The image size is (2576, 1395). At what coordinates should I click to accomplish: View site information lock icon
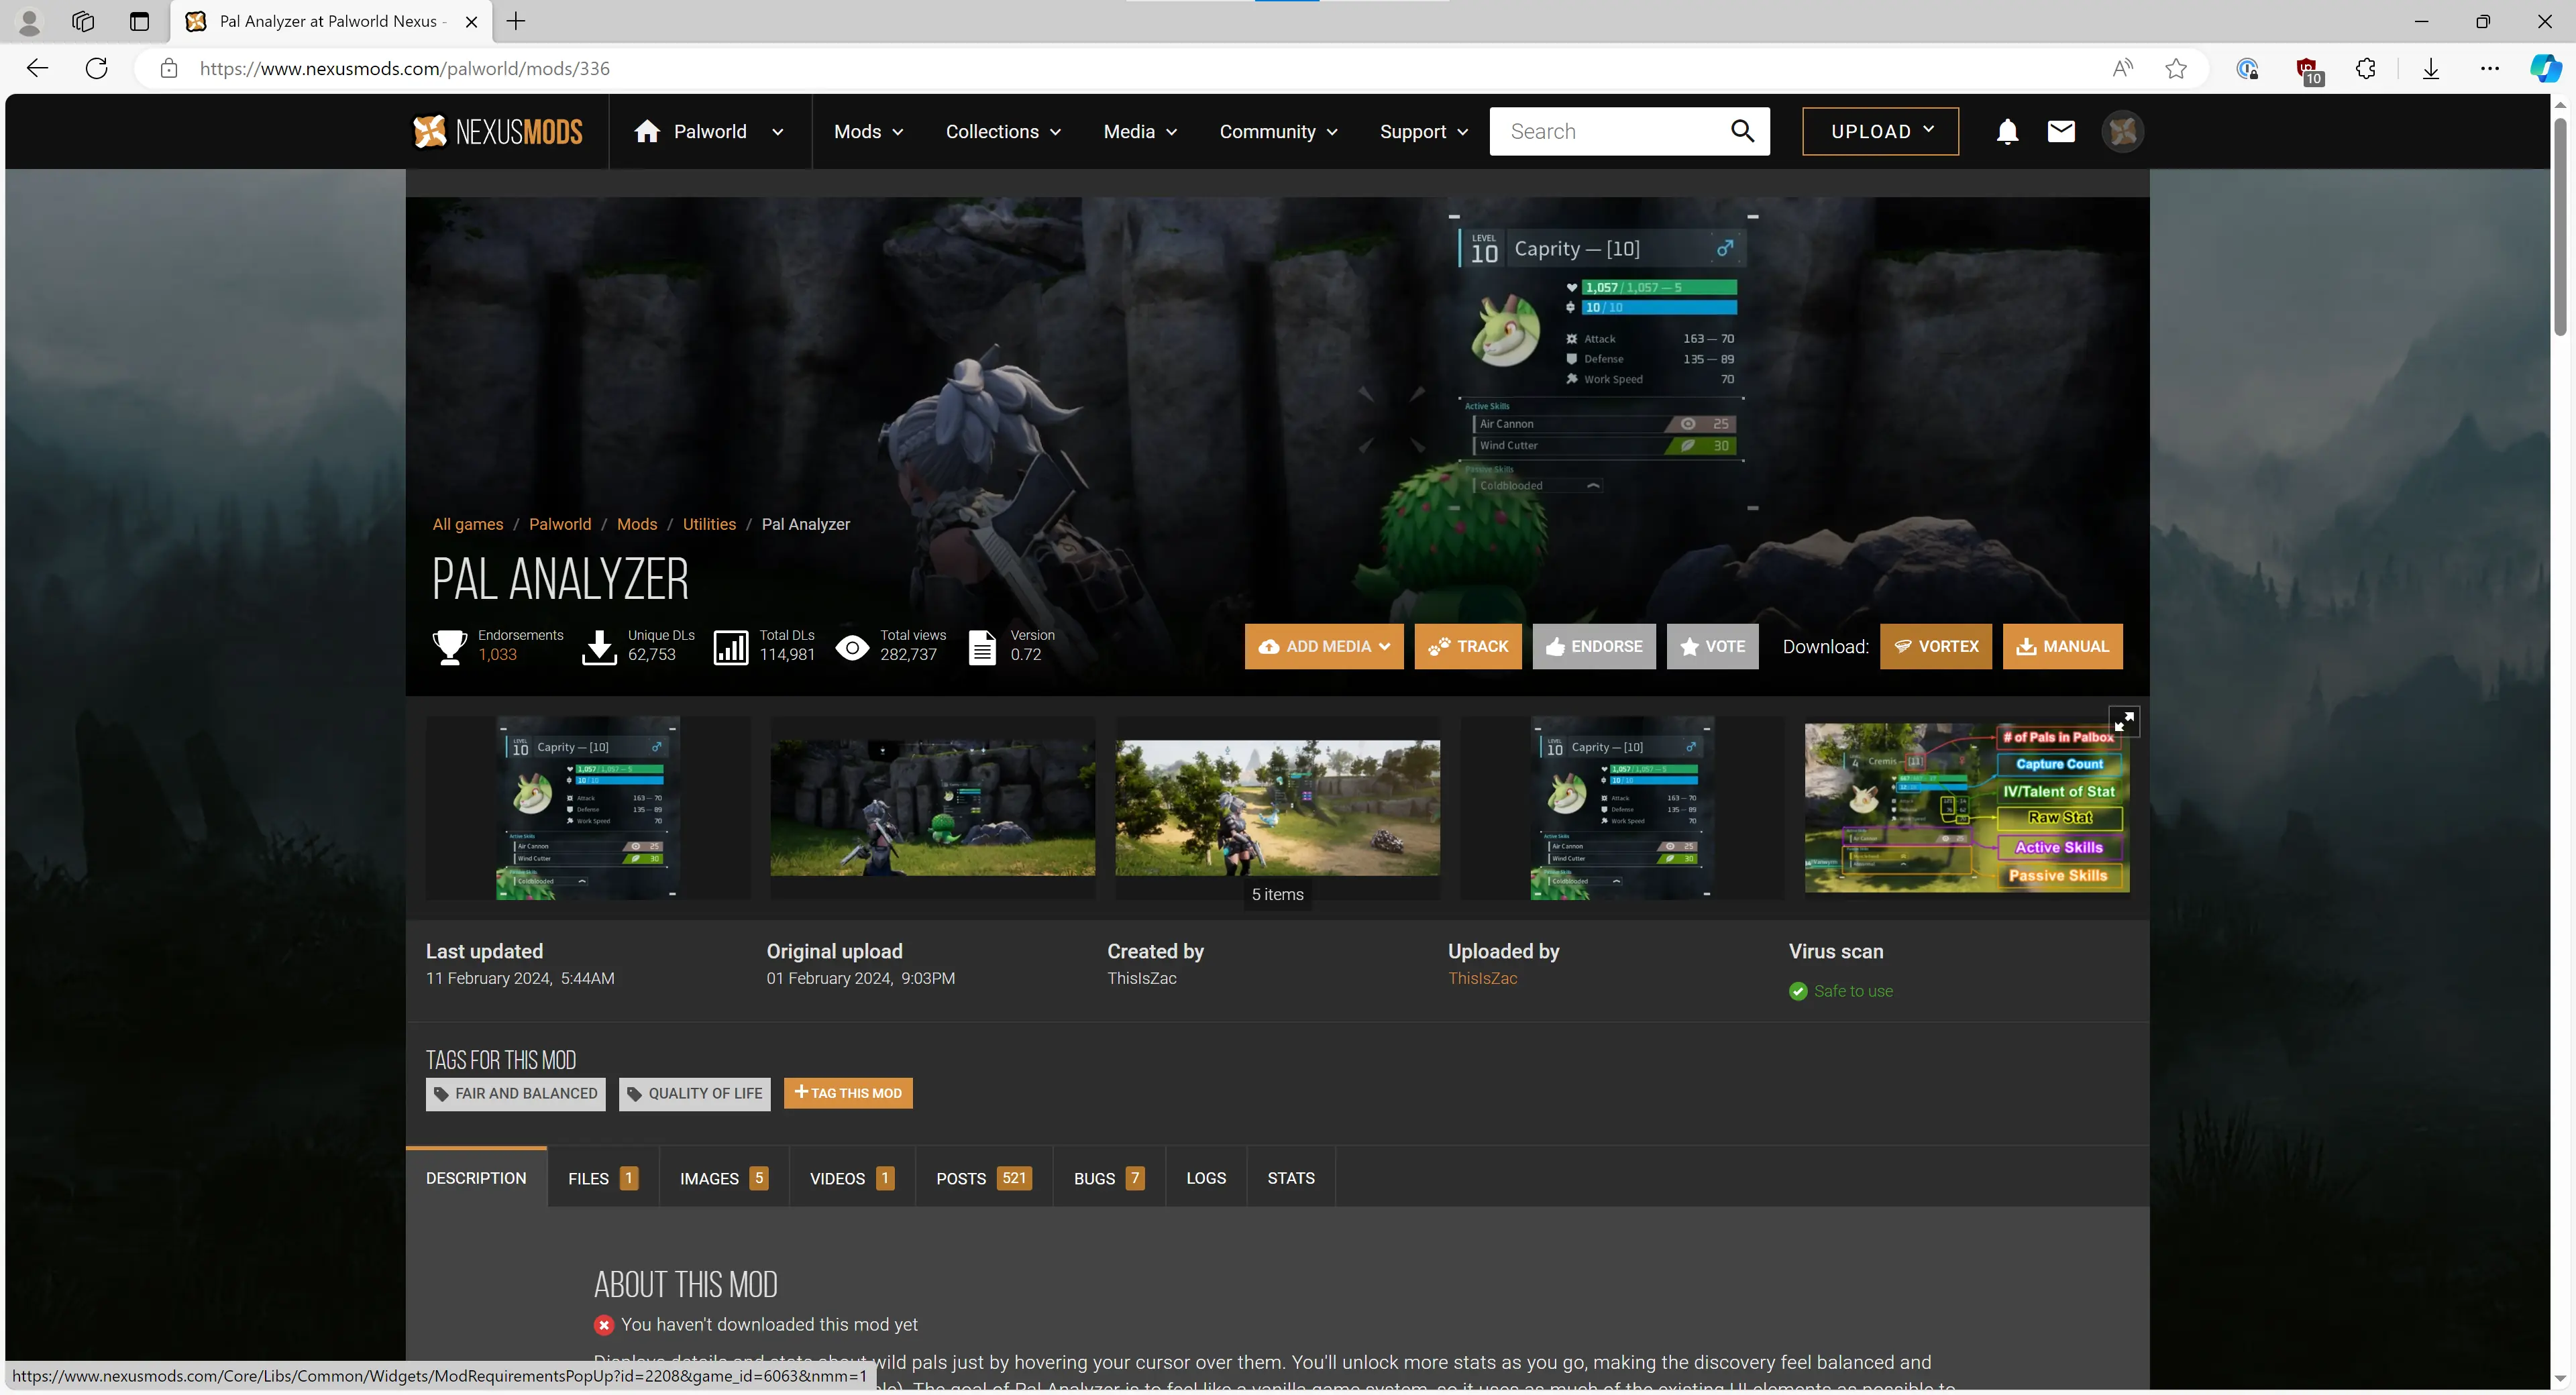[169, 68]
